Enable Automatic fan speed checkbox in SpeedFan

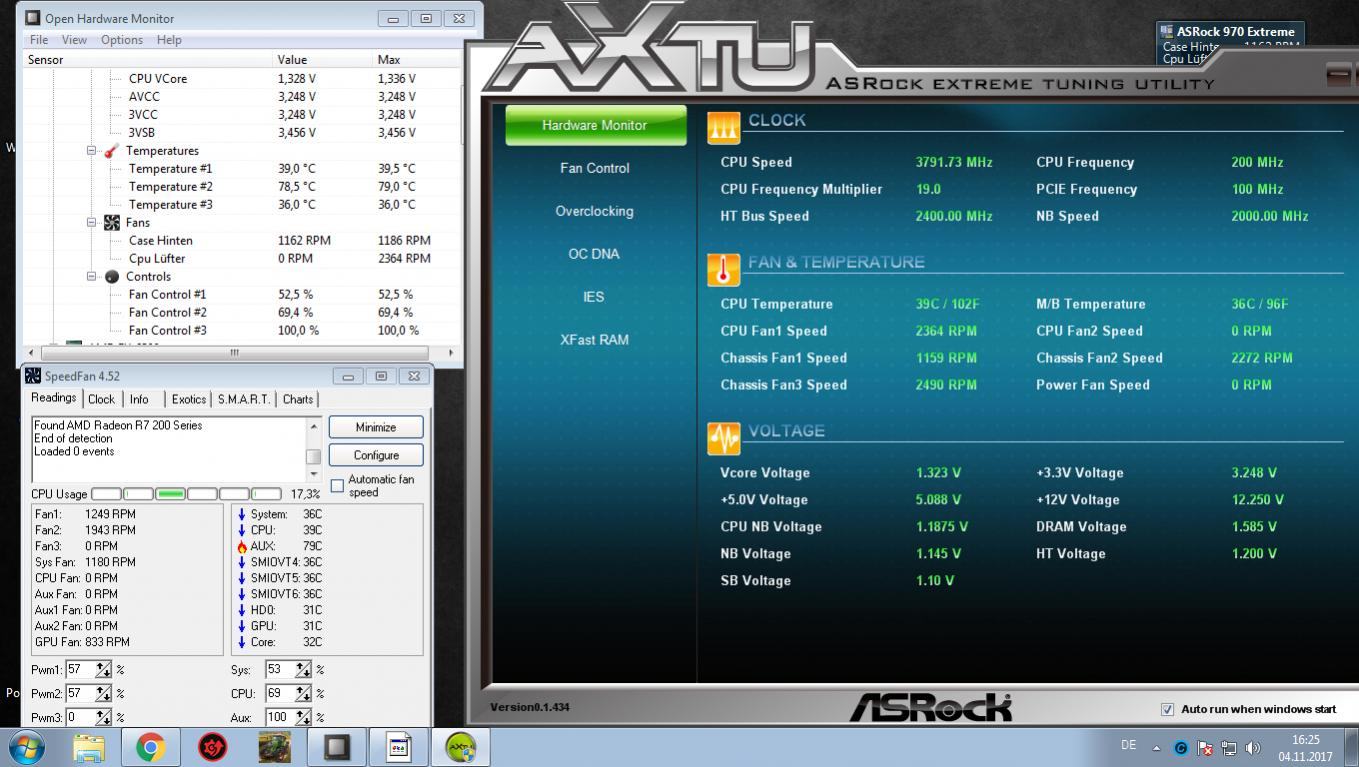coord(337,486)
